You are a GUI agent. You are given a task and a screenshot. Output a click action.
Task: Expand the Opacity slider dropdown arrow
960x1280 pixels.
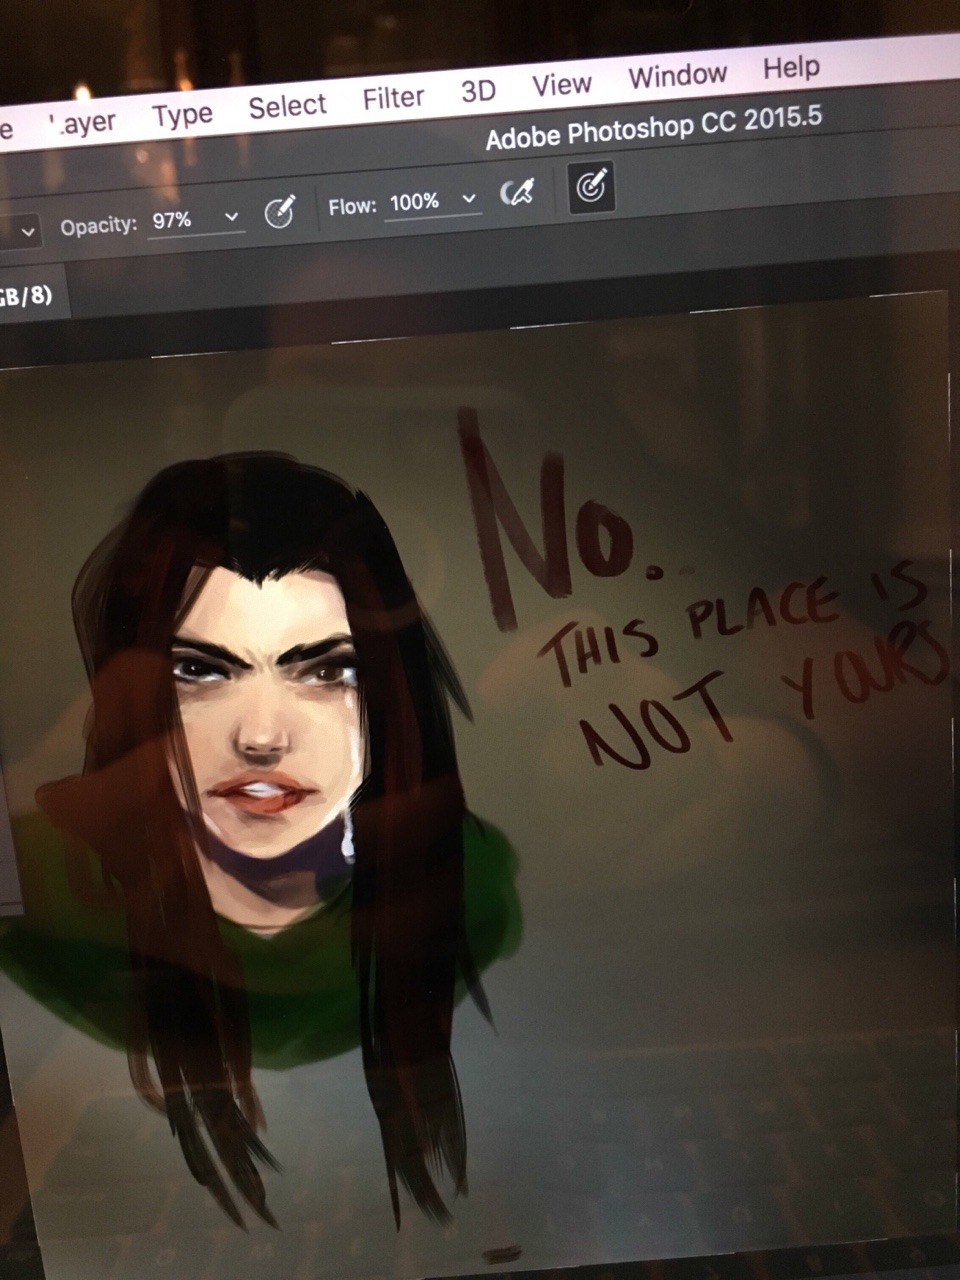[232, 217]
